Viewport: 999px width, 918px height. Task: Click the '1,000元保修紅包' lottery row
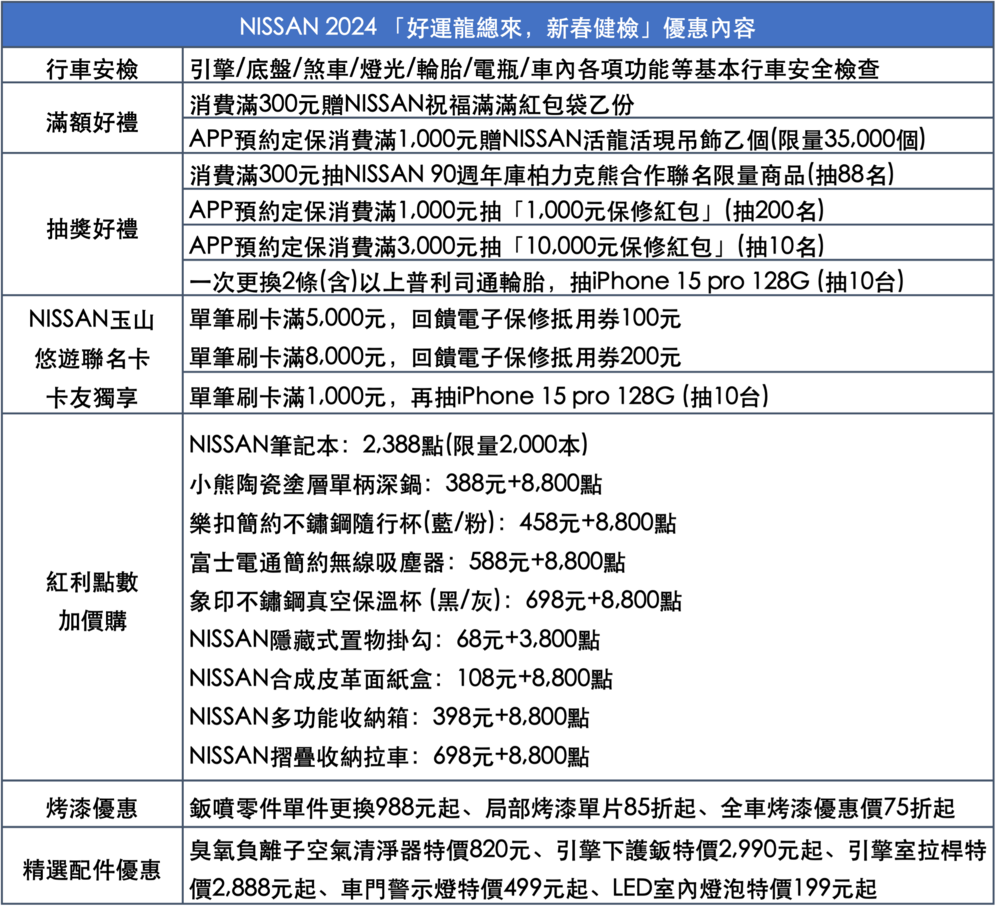pos(507,210)
